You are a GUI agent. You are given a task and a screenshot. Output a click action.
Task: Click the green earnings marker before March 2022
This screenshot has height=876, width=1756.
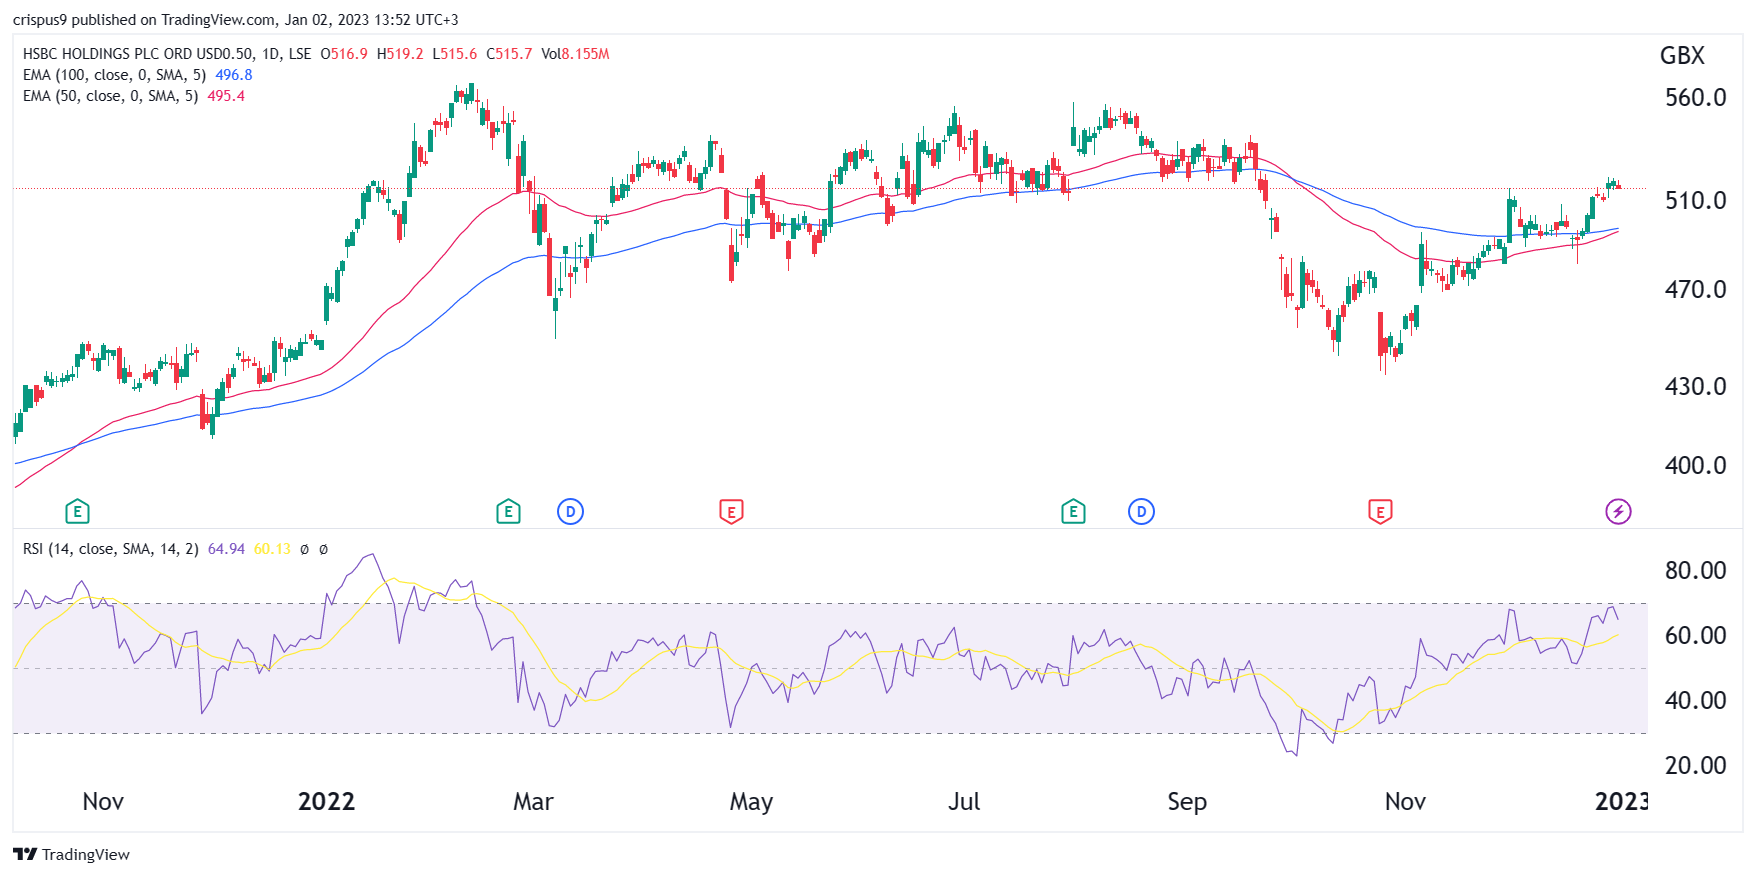508,512
